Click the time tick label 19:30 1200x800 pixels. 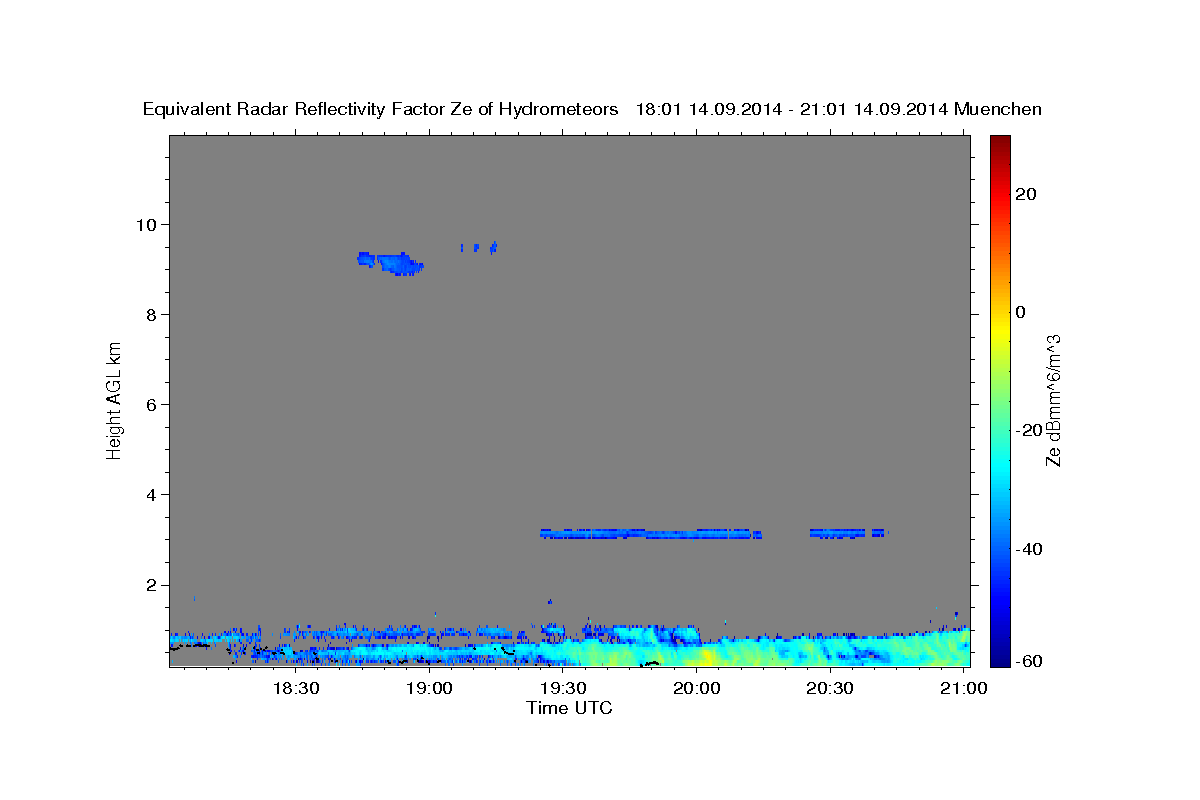point(563,688)
